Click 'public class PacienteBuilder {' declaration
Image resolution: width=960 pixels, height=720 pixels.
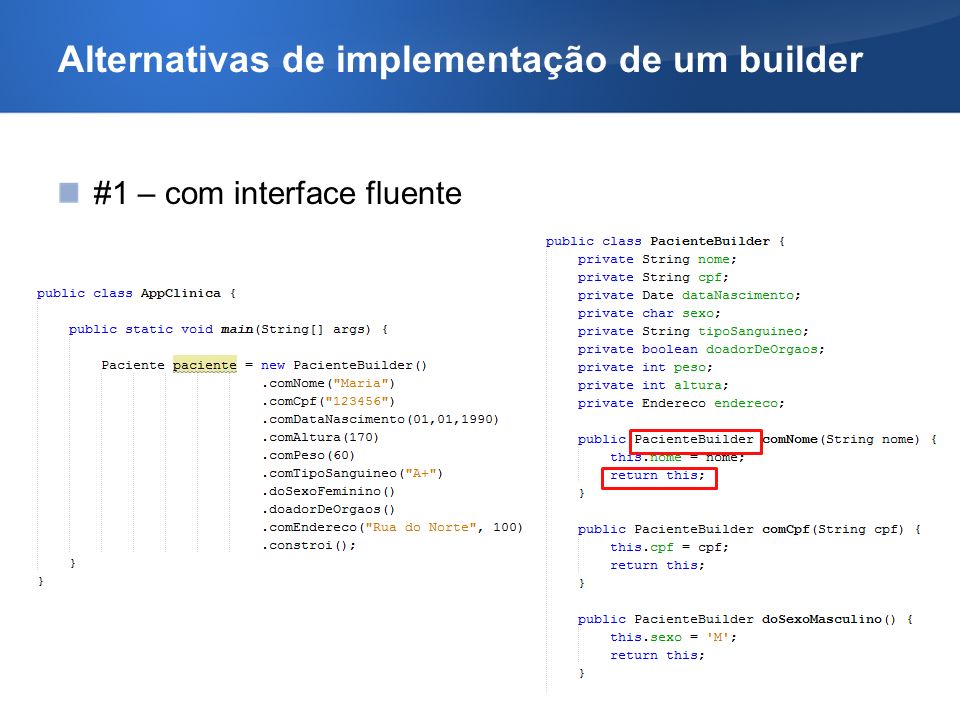(x=666, y=241)
